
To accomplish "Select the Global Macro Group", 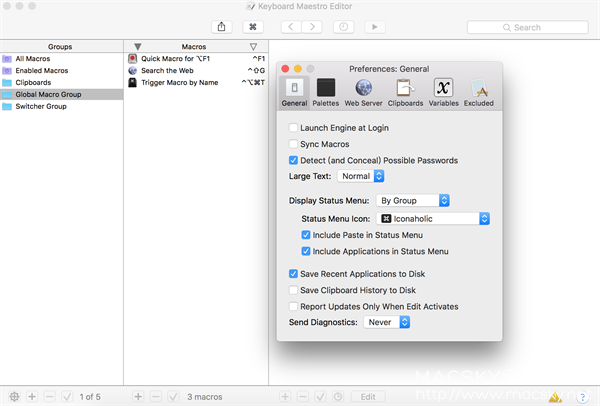I will tap(62, 94).
